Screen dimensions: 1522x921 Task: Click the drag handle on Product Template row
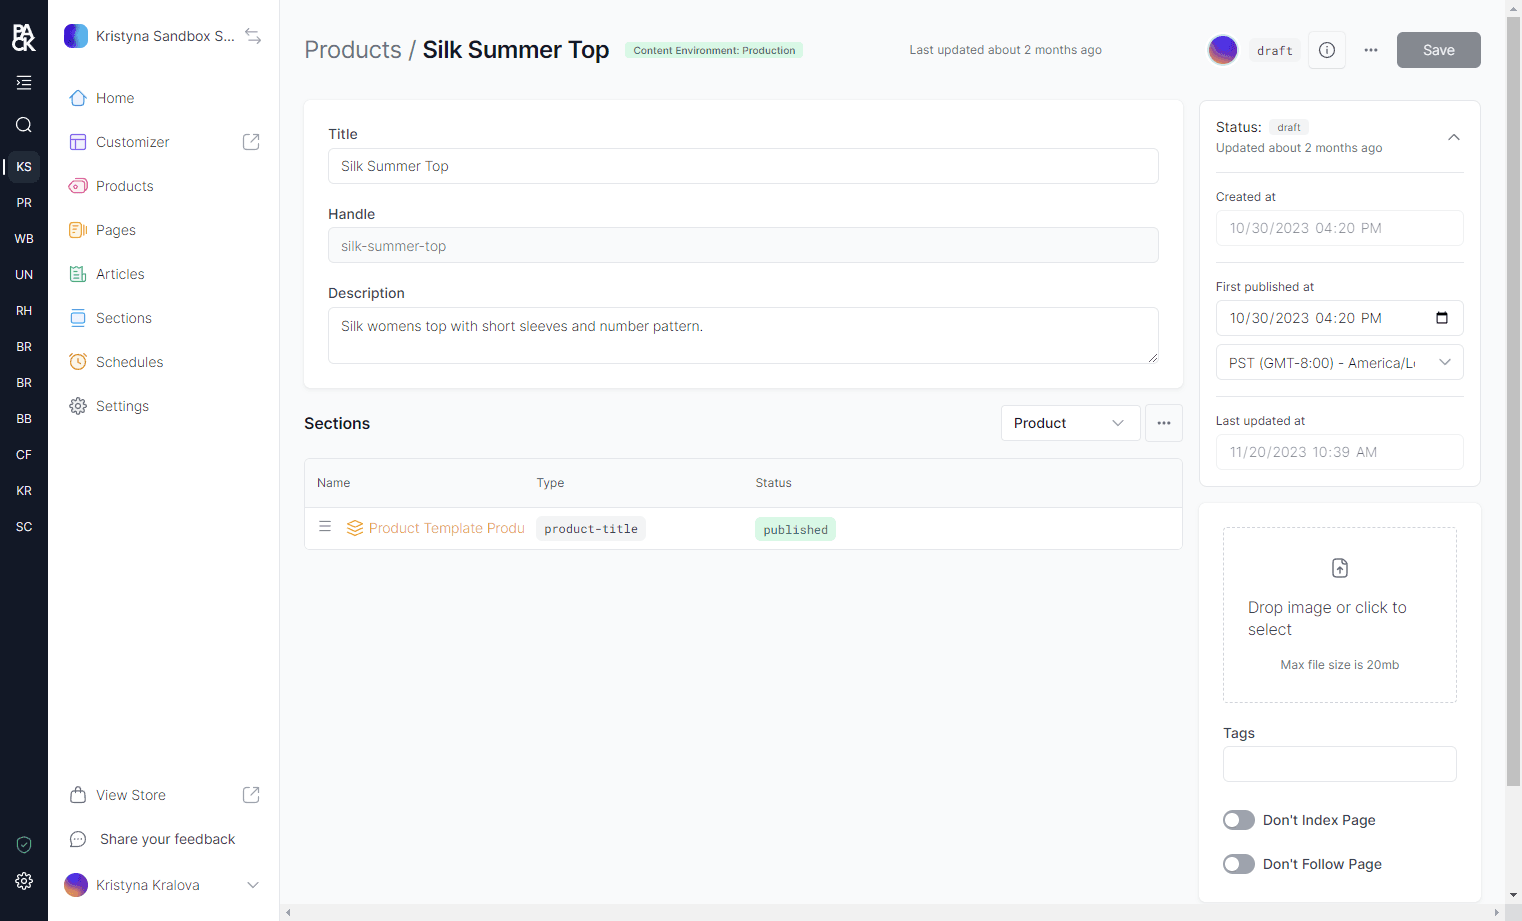325,527
